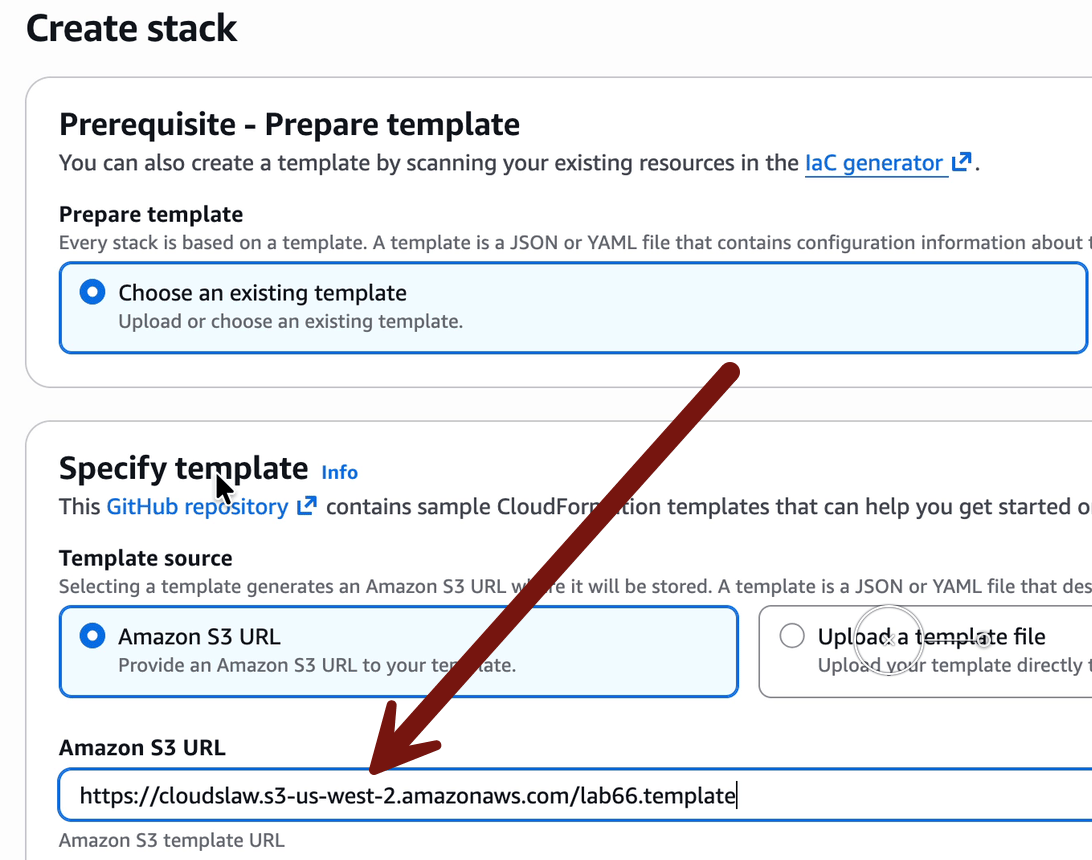The height and width of the screenshot is (860, 1092).
Task: Click the 'Prerequisite - Prepare template' heading
Action: click(x=289, y=124)
